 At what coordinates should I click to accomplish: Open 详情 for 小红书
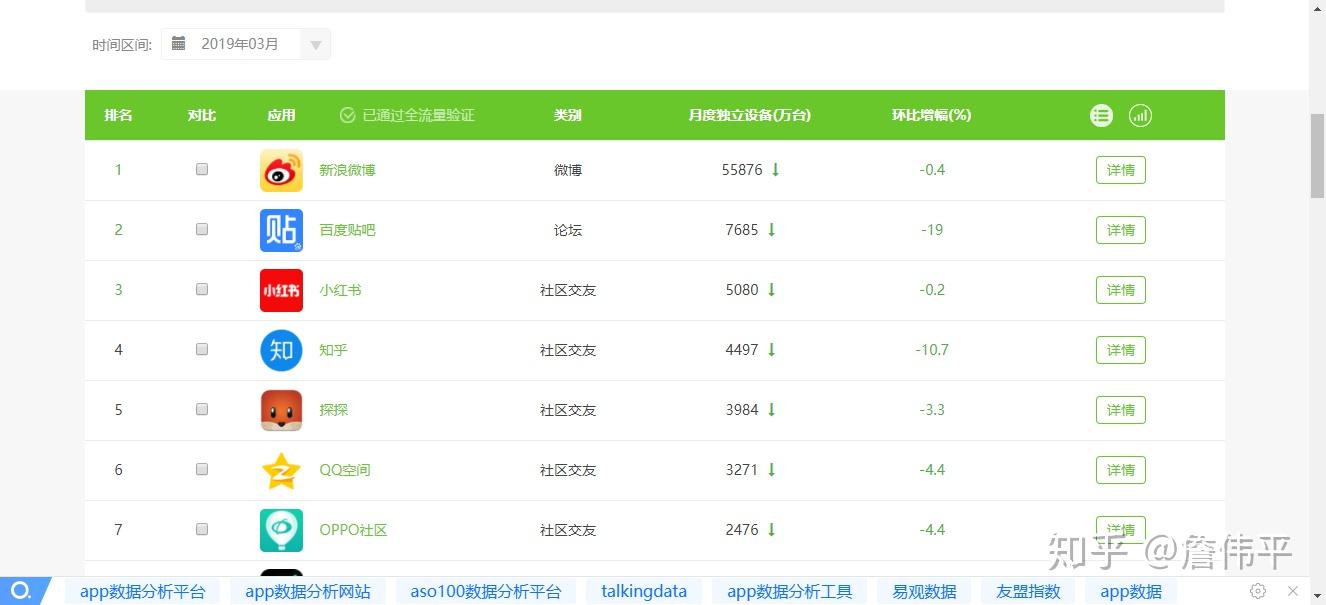point(1121,290)
